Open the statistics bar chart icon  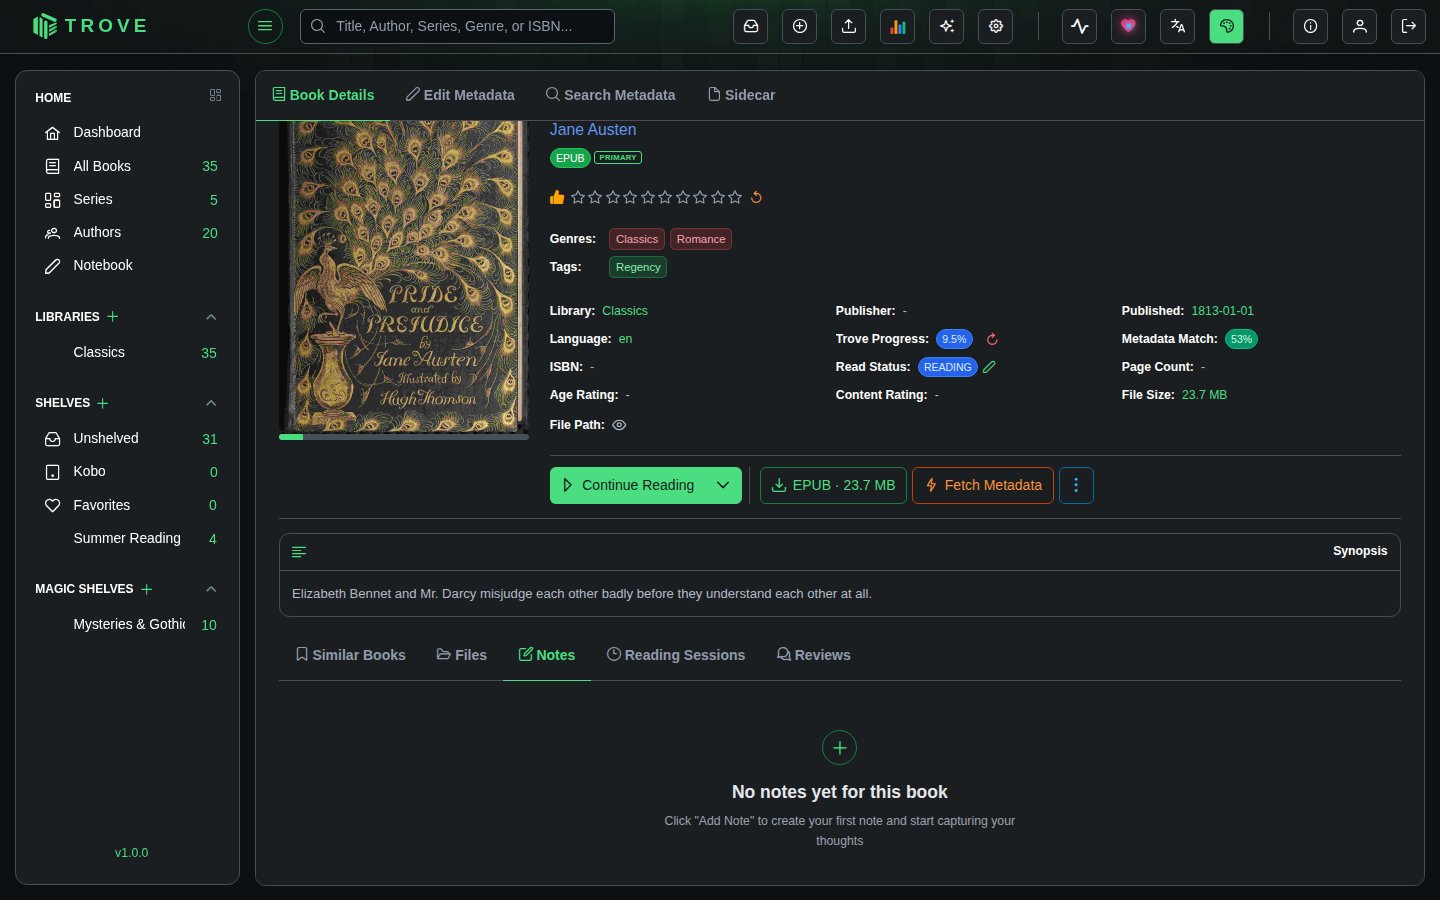pos(898,27)
